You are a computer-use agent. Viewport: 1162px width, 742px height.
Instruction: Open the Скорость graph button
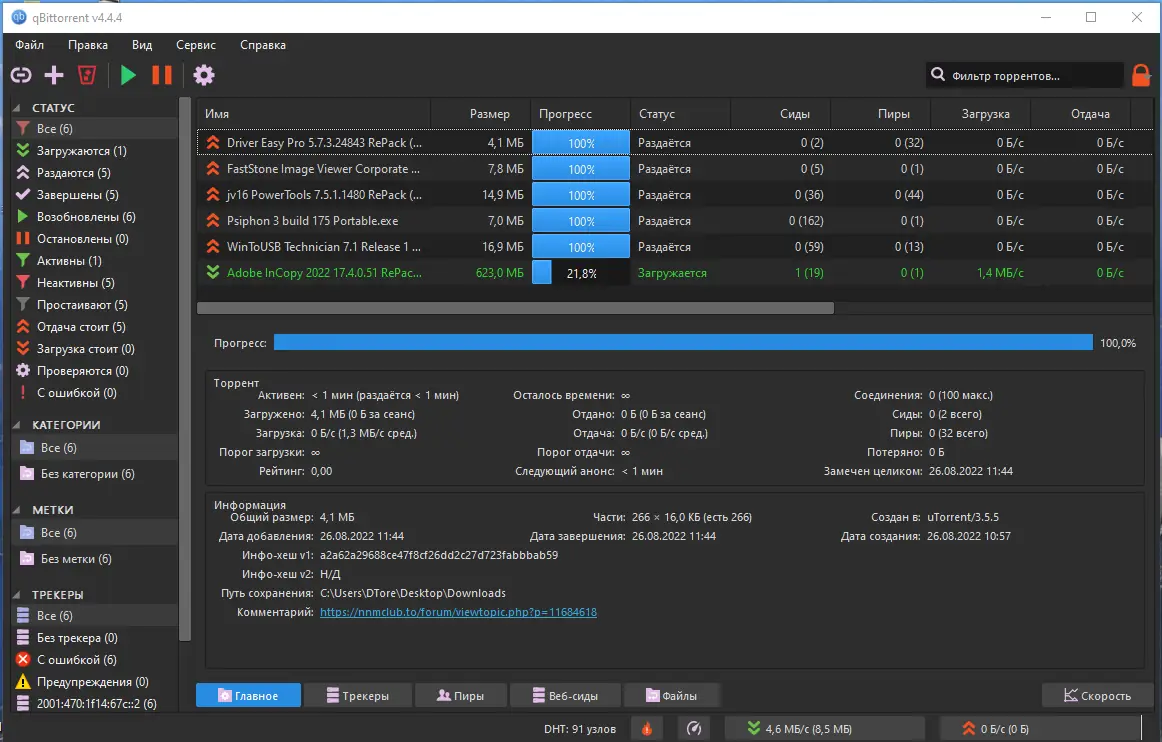[x=1098, y=695]
